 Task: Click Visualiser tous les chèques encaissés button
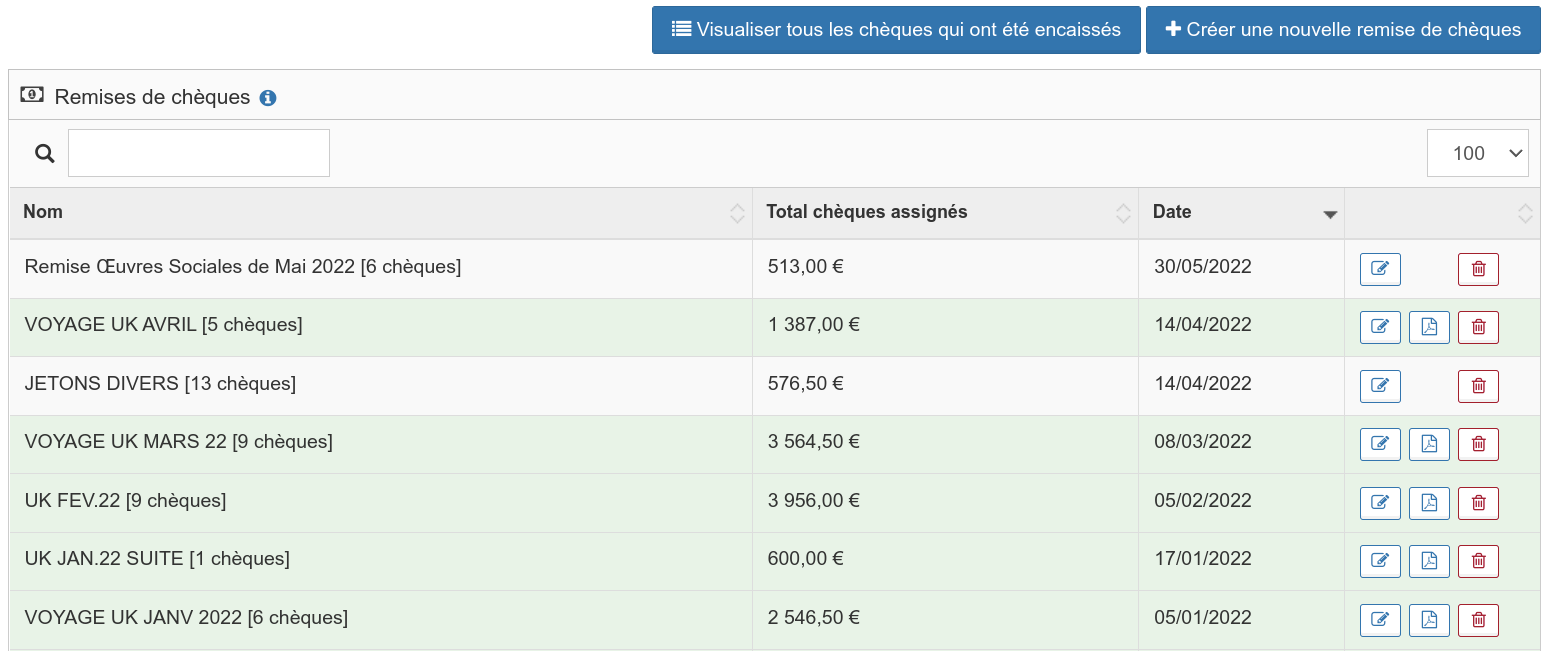click(895, 30)
